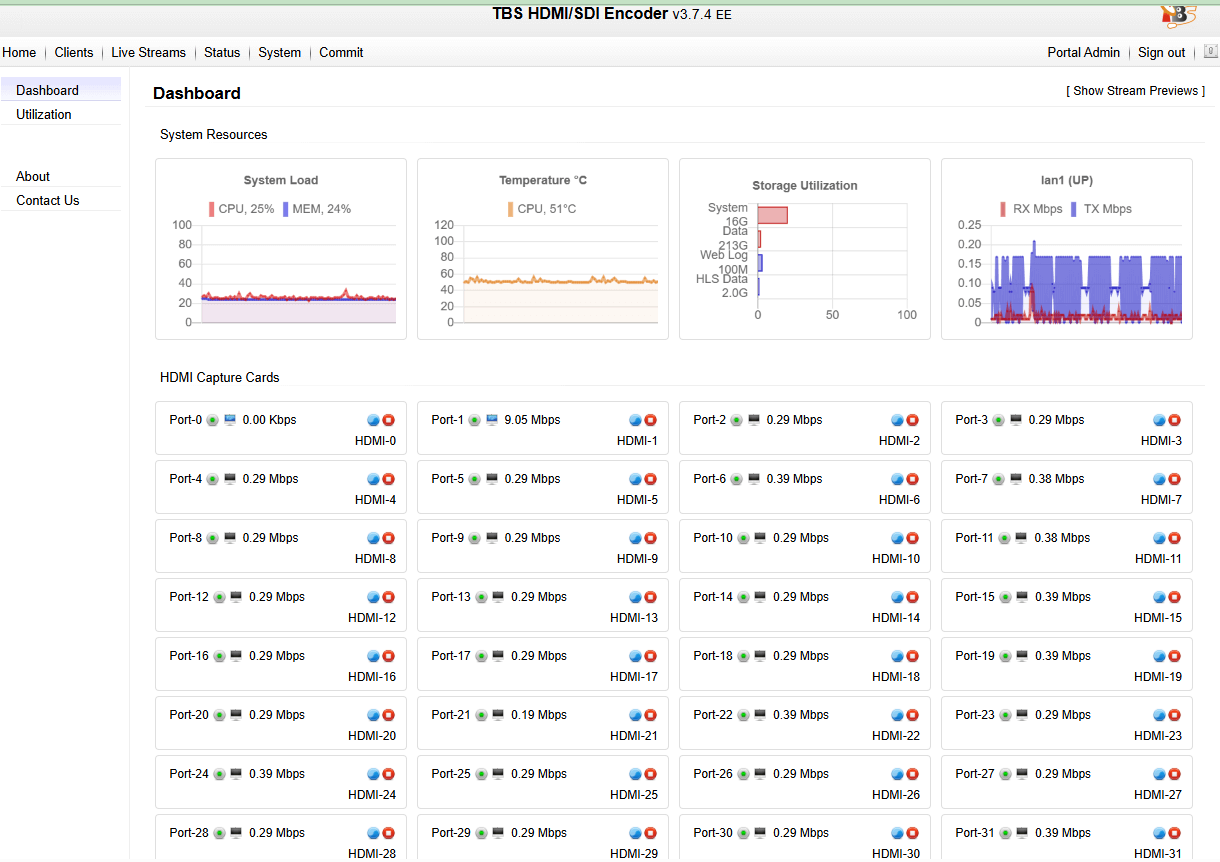Toggle the CPU series in System Load legend
Image resolution: width=1220 pixels, height=862 pixels.
click(241, 209)
